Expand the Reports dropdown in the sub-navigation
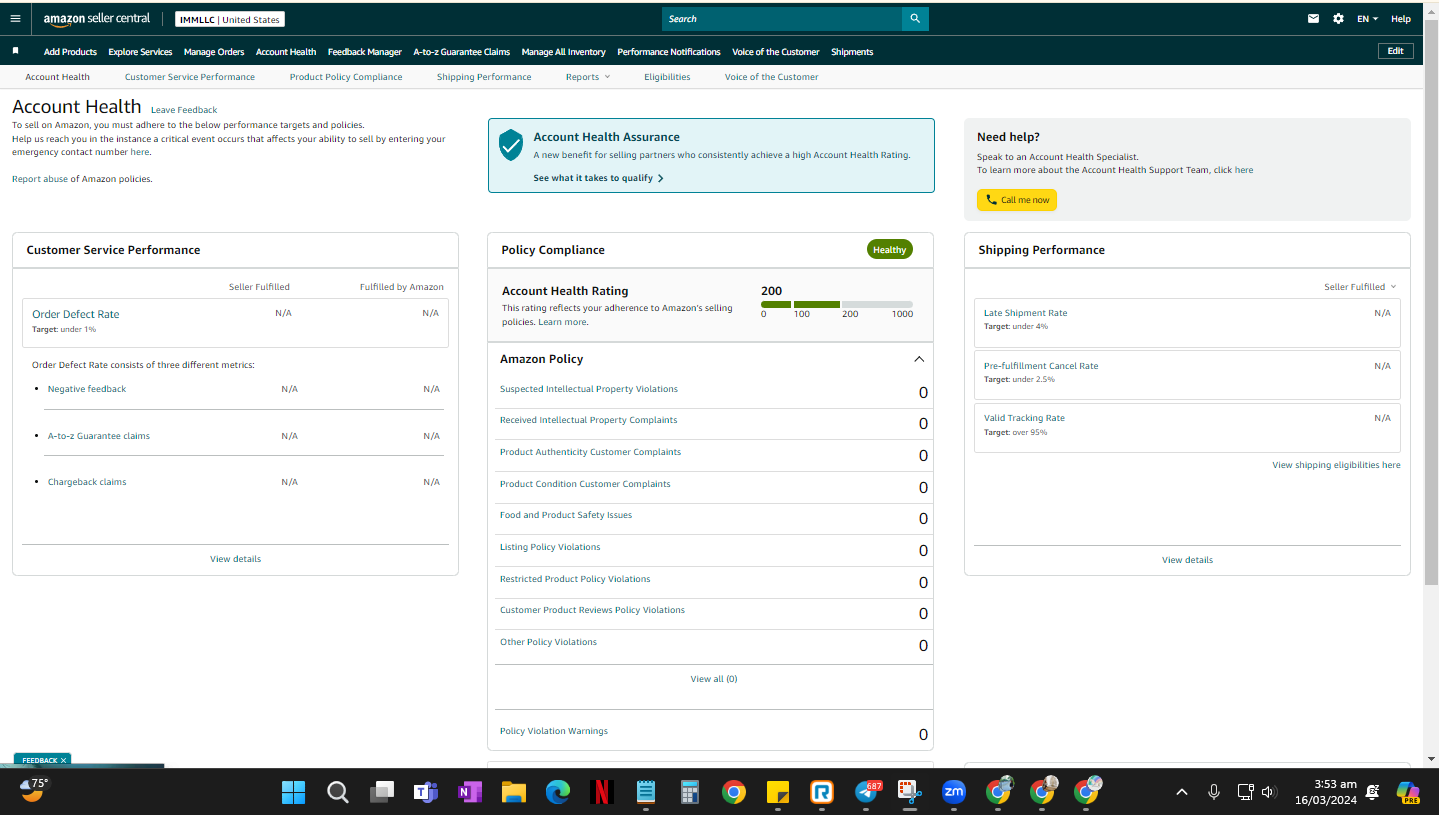Image resolution: width=1439 pixels, height=815 pixels. click(x=588, y=77)
